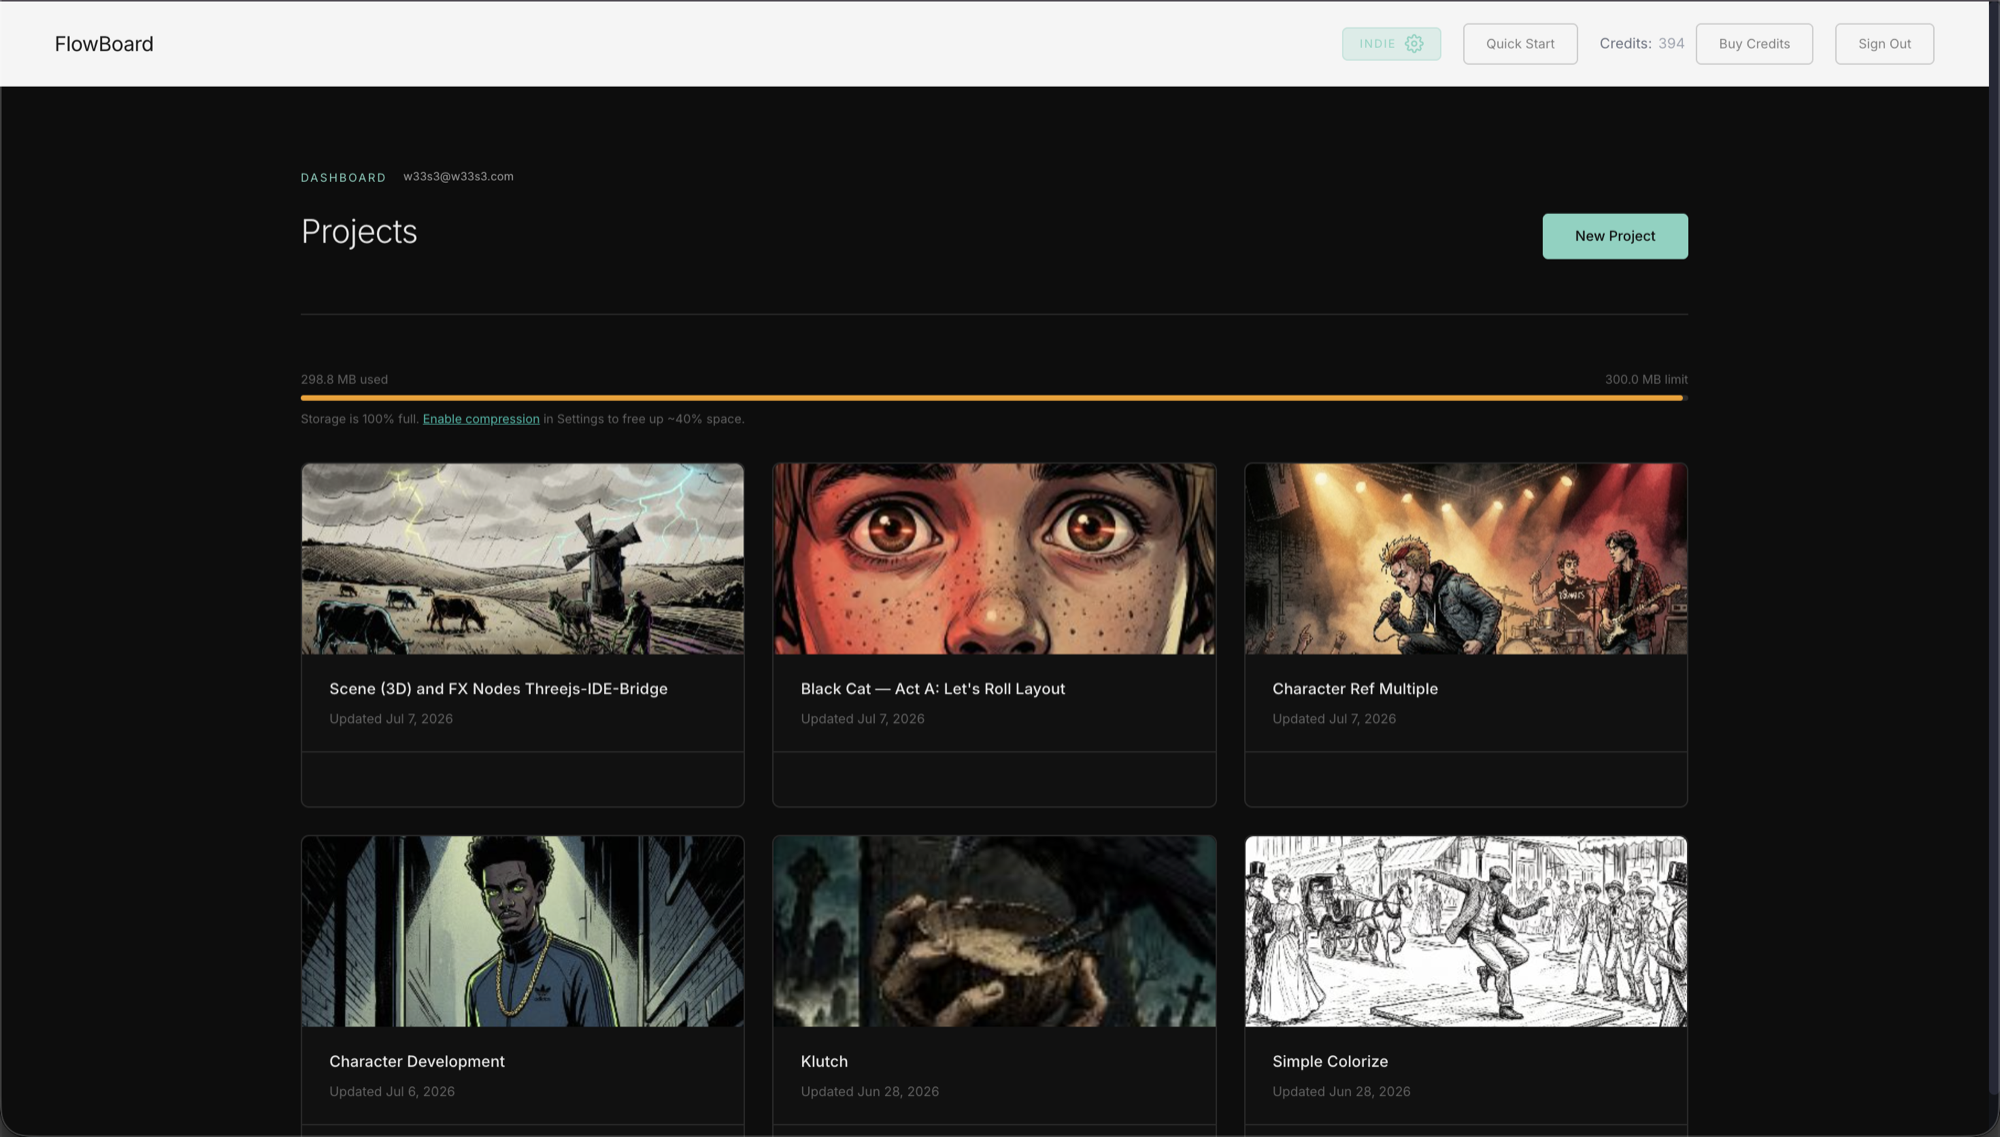
Task: Click the Quick Start button
Action: click(1520, 44)
